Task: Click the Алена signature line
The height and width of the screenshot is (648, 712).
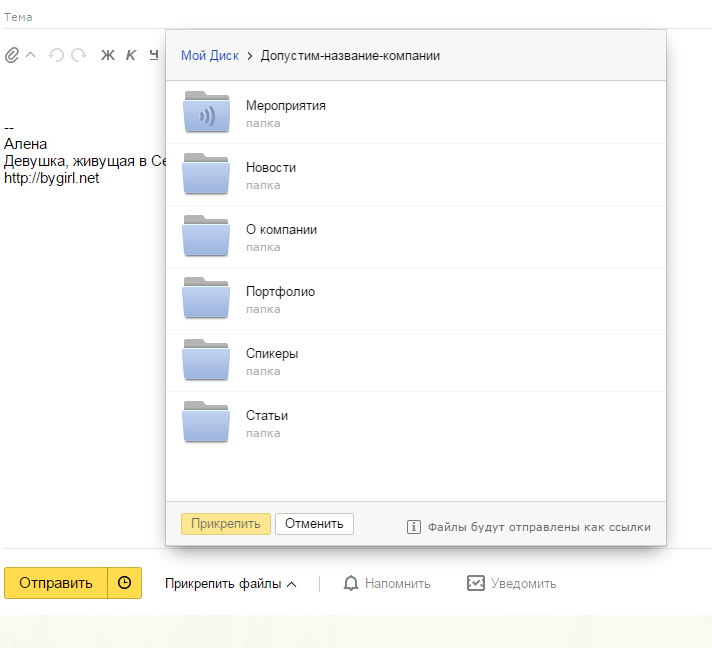Action: 25,144
